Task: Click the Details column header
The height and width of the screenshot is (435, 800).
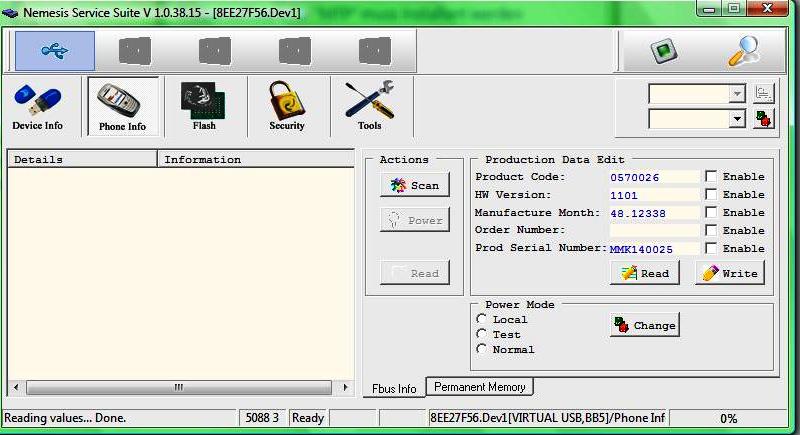Action: click(82, 160)
